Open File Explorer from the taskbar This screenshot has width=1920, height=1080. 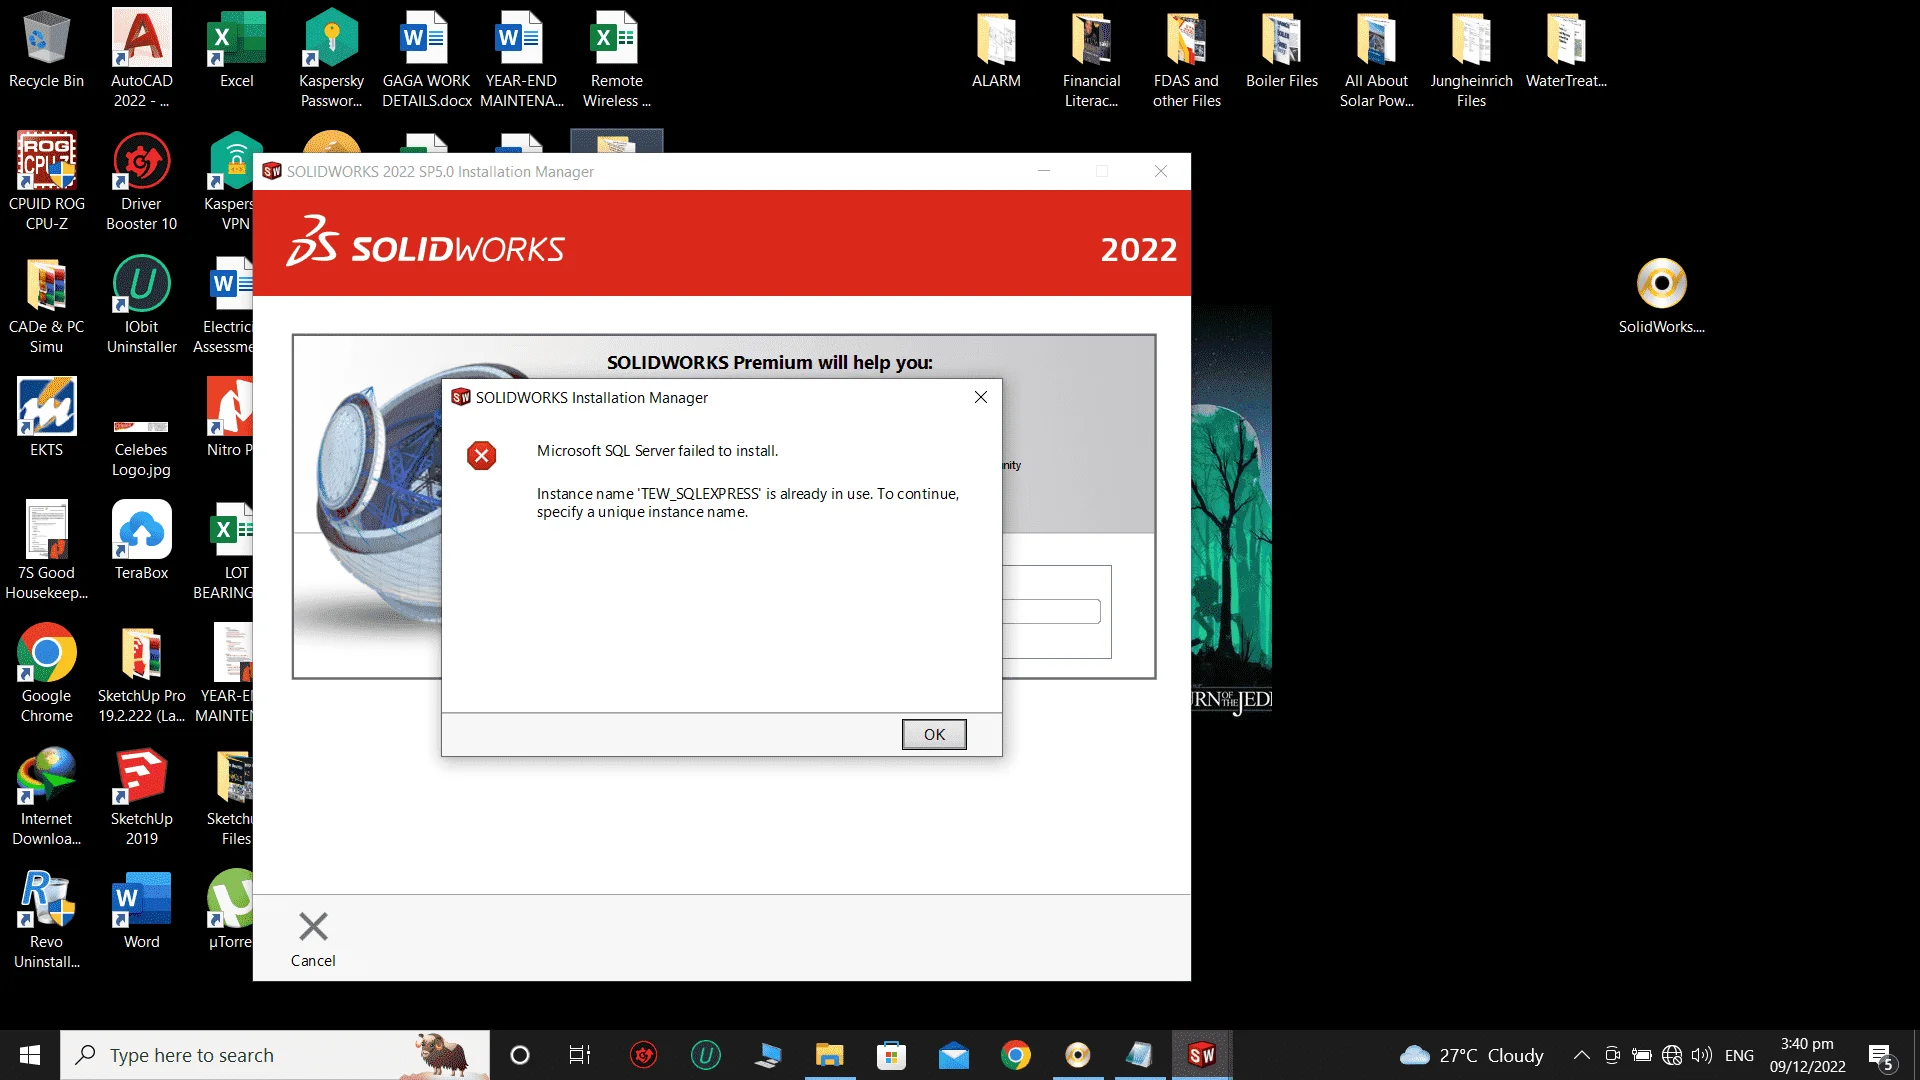(x=829, y=1055)
